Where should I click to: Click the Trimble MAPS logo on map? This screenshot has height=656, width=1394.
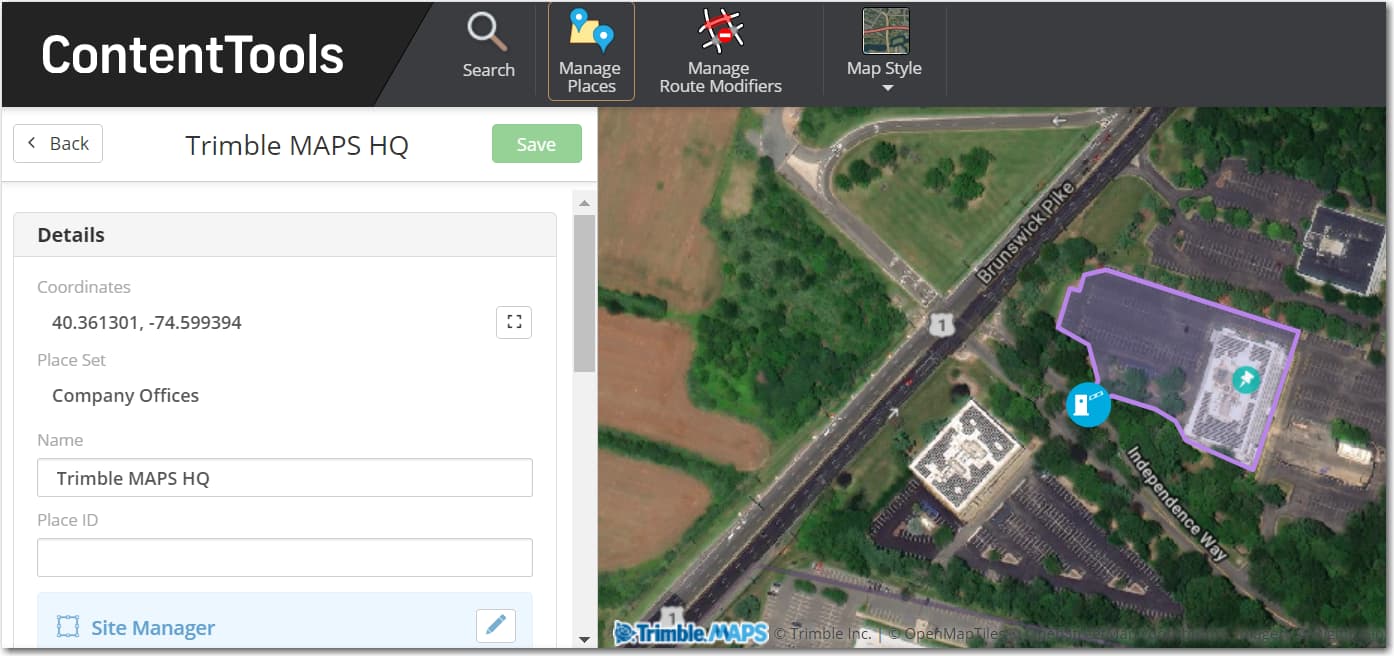(691, 633)
